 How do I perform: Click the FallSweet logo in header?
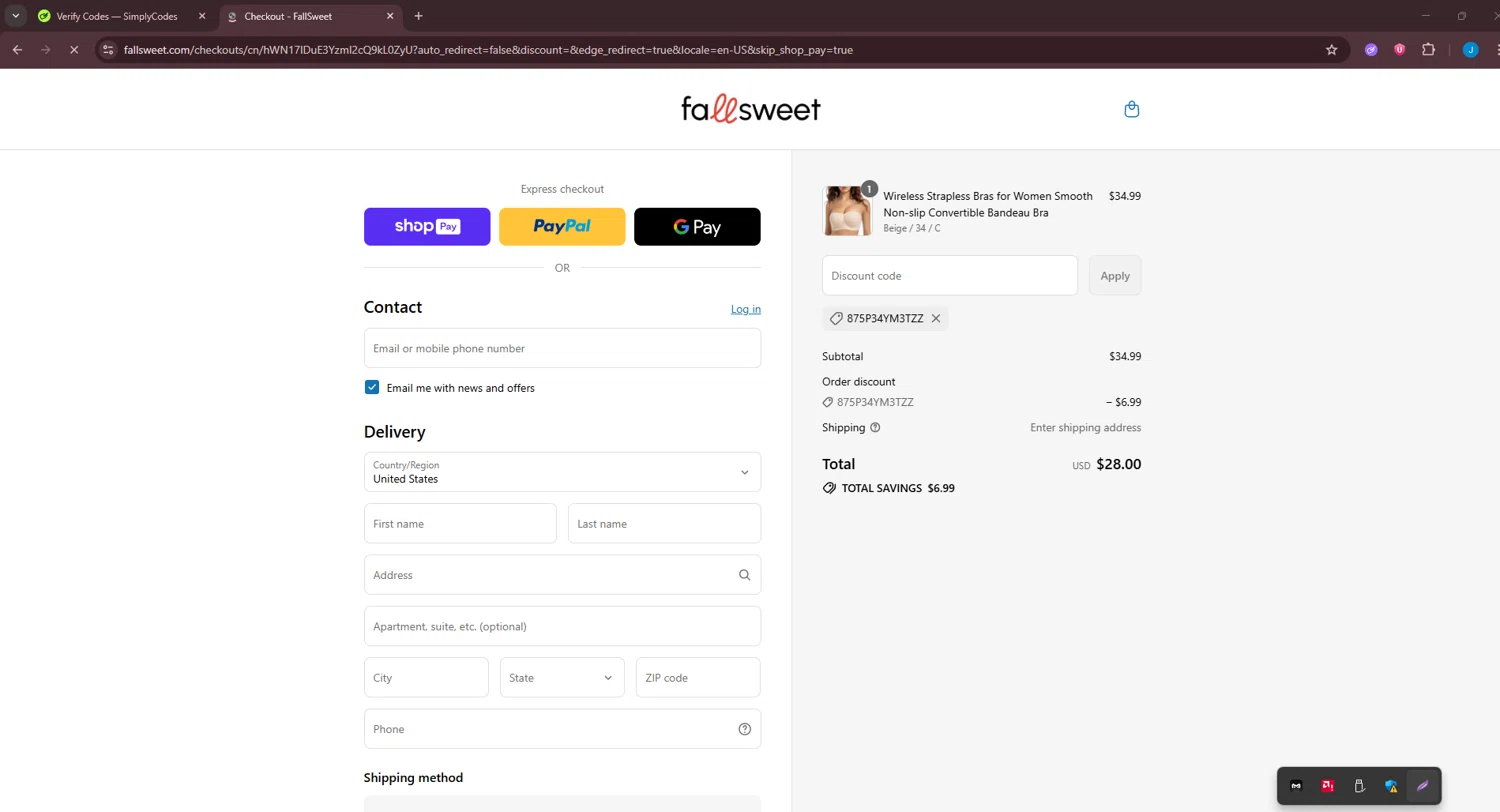(x=750, y=109)
